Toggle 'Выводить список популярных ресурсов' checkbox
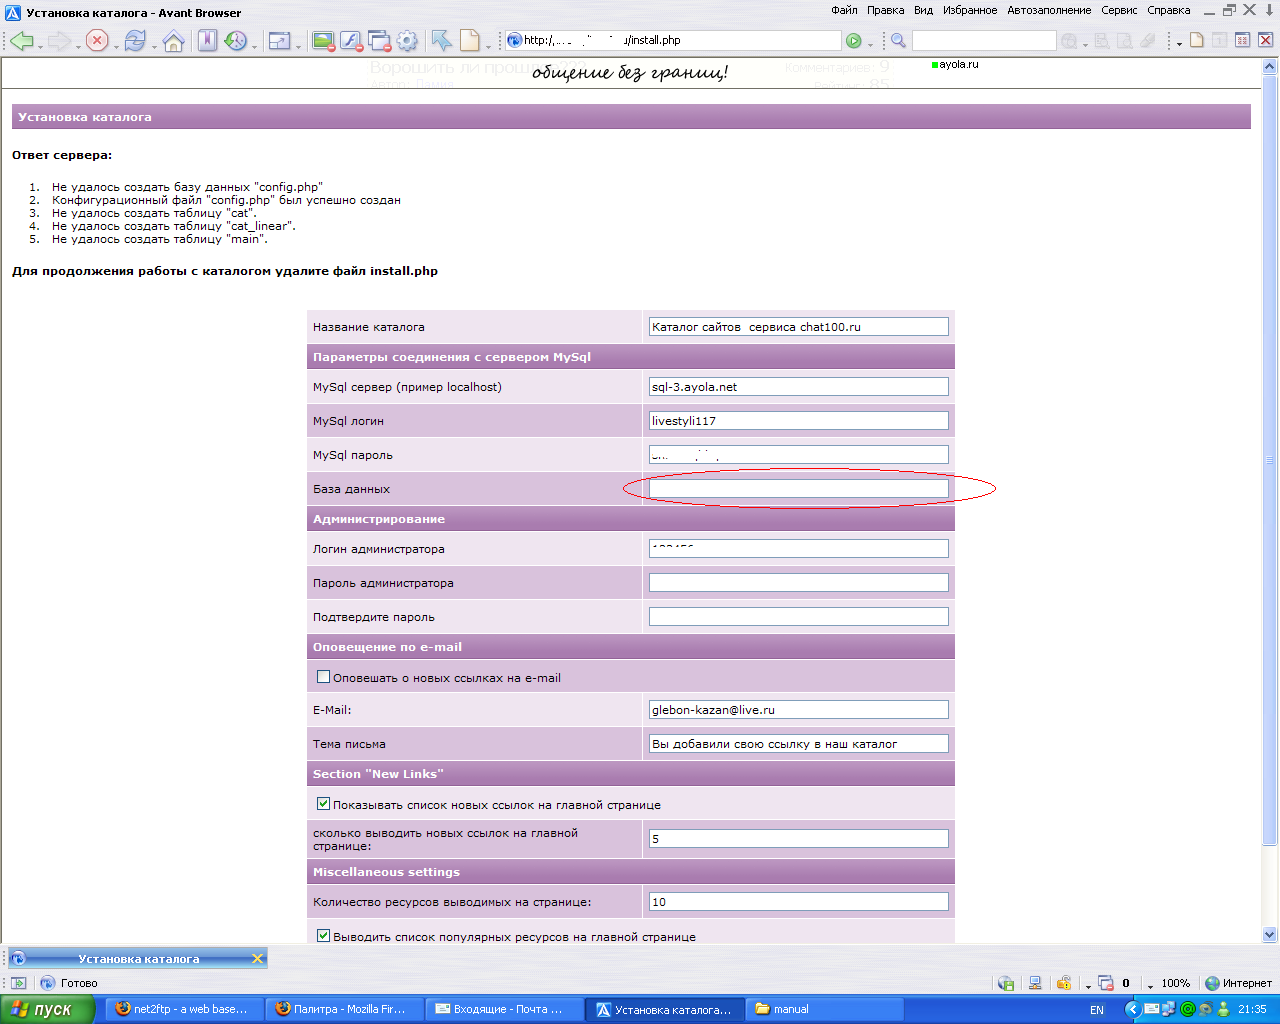 323,936
